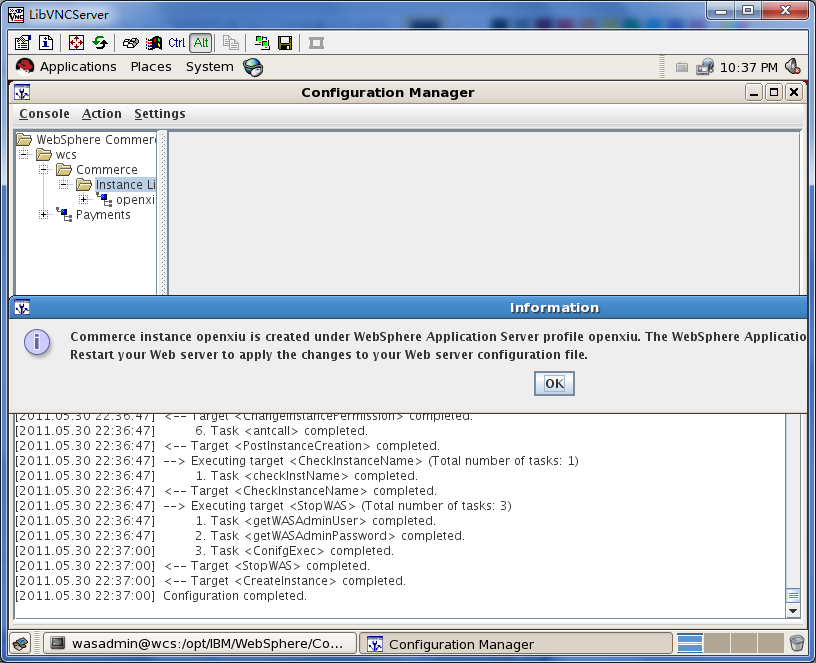This screenshot has height=663, width=816.
Task: Collapse the Commerce tree node
Action: pos(44,170)
